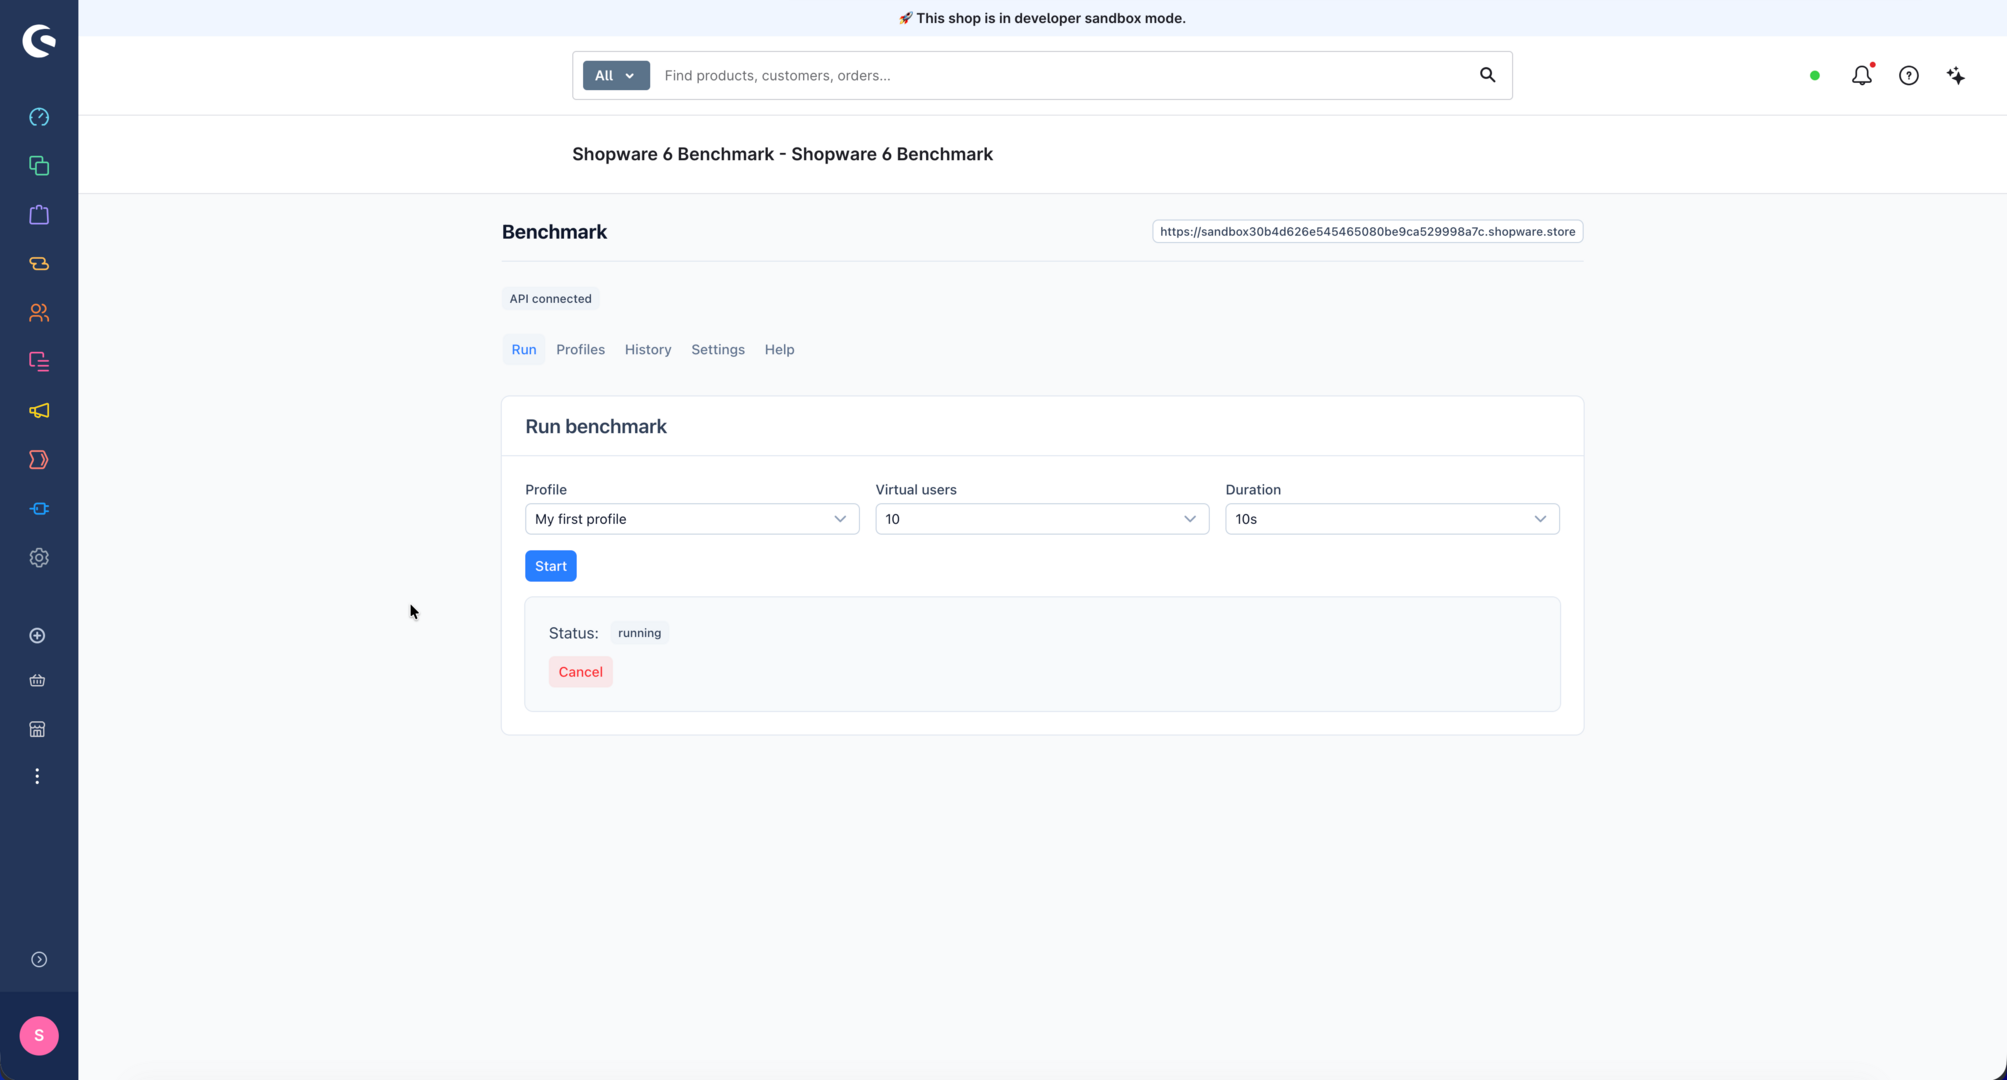The height and width of the screenshot is (1080, 2007).
Task: Open the Settings gear icon
Action: (x=39, y=558)
